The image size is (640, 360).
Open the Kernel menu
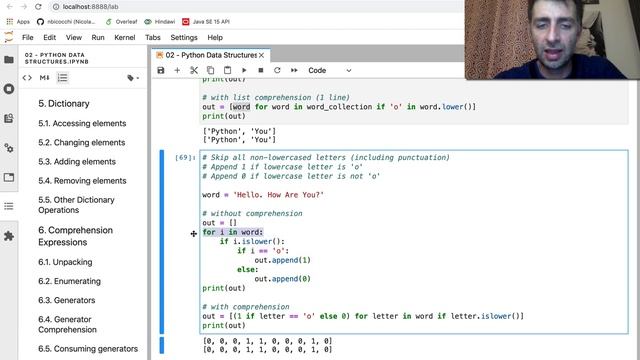pyautogui.click(x=124, y=37)
